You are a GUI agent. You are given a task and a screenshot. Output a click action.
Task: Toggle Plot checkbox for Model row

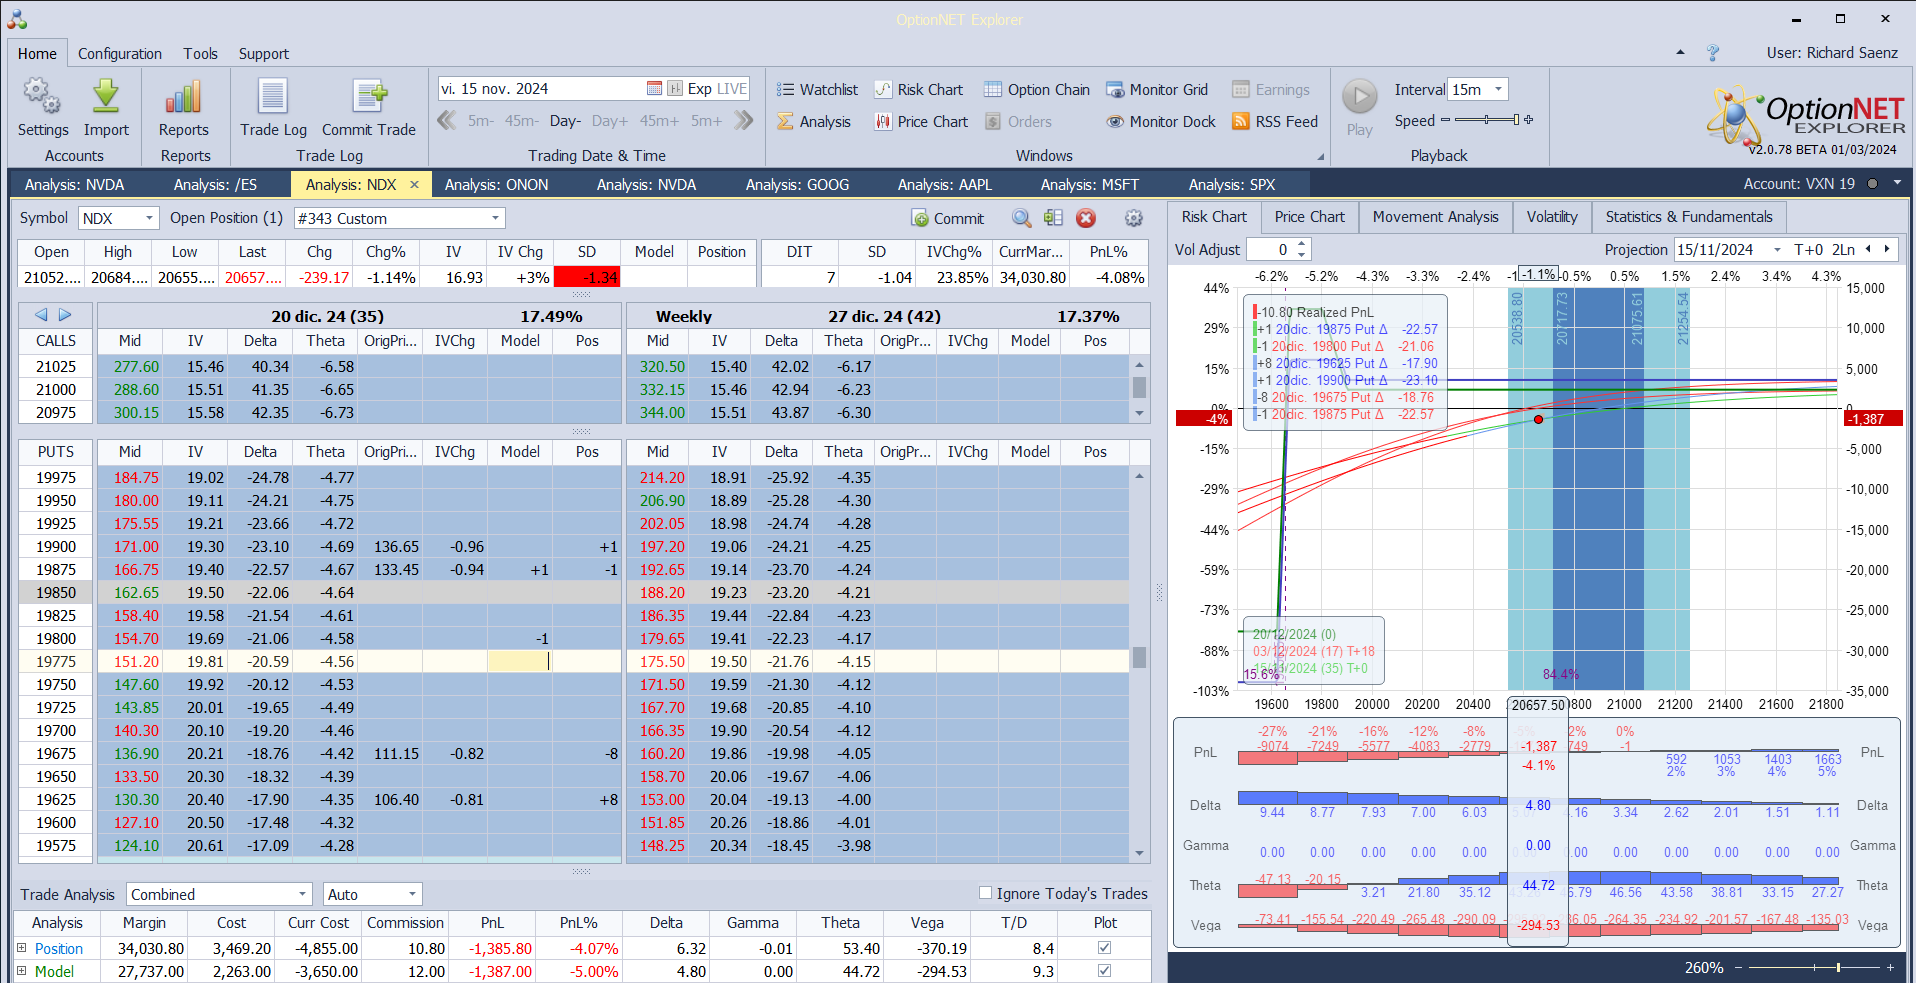[1104, 970]
